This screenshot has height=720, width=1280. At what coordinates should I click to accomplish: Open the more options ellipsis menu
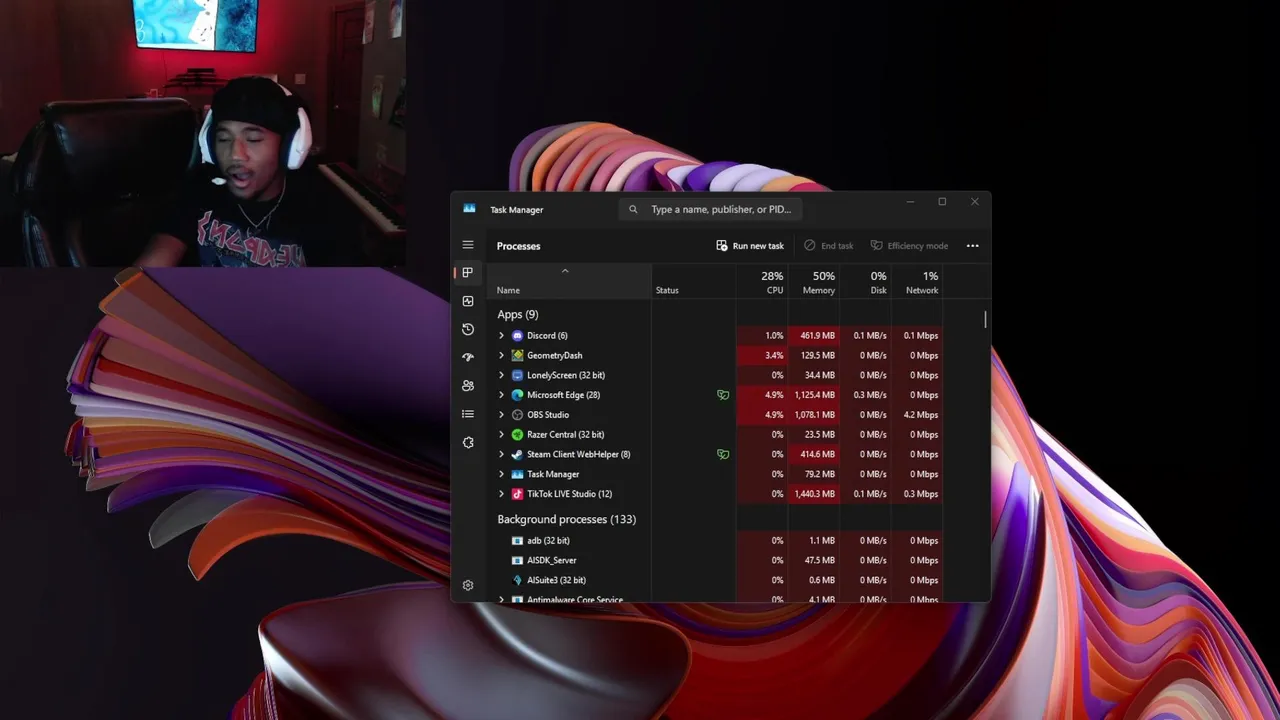972,246
